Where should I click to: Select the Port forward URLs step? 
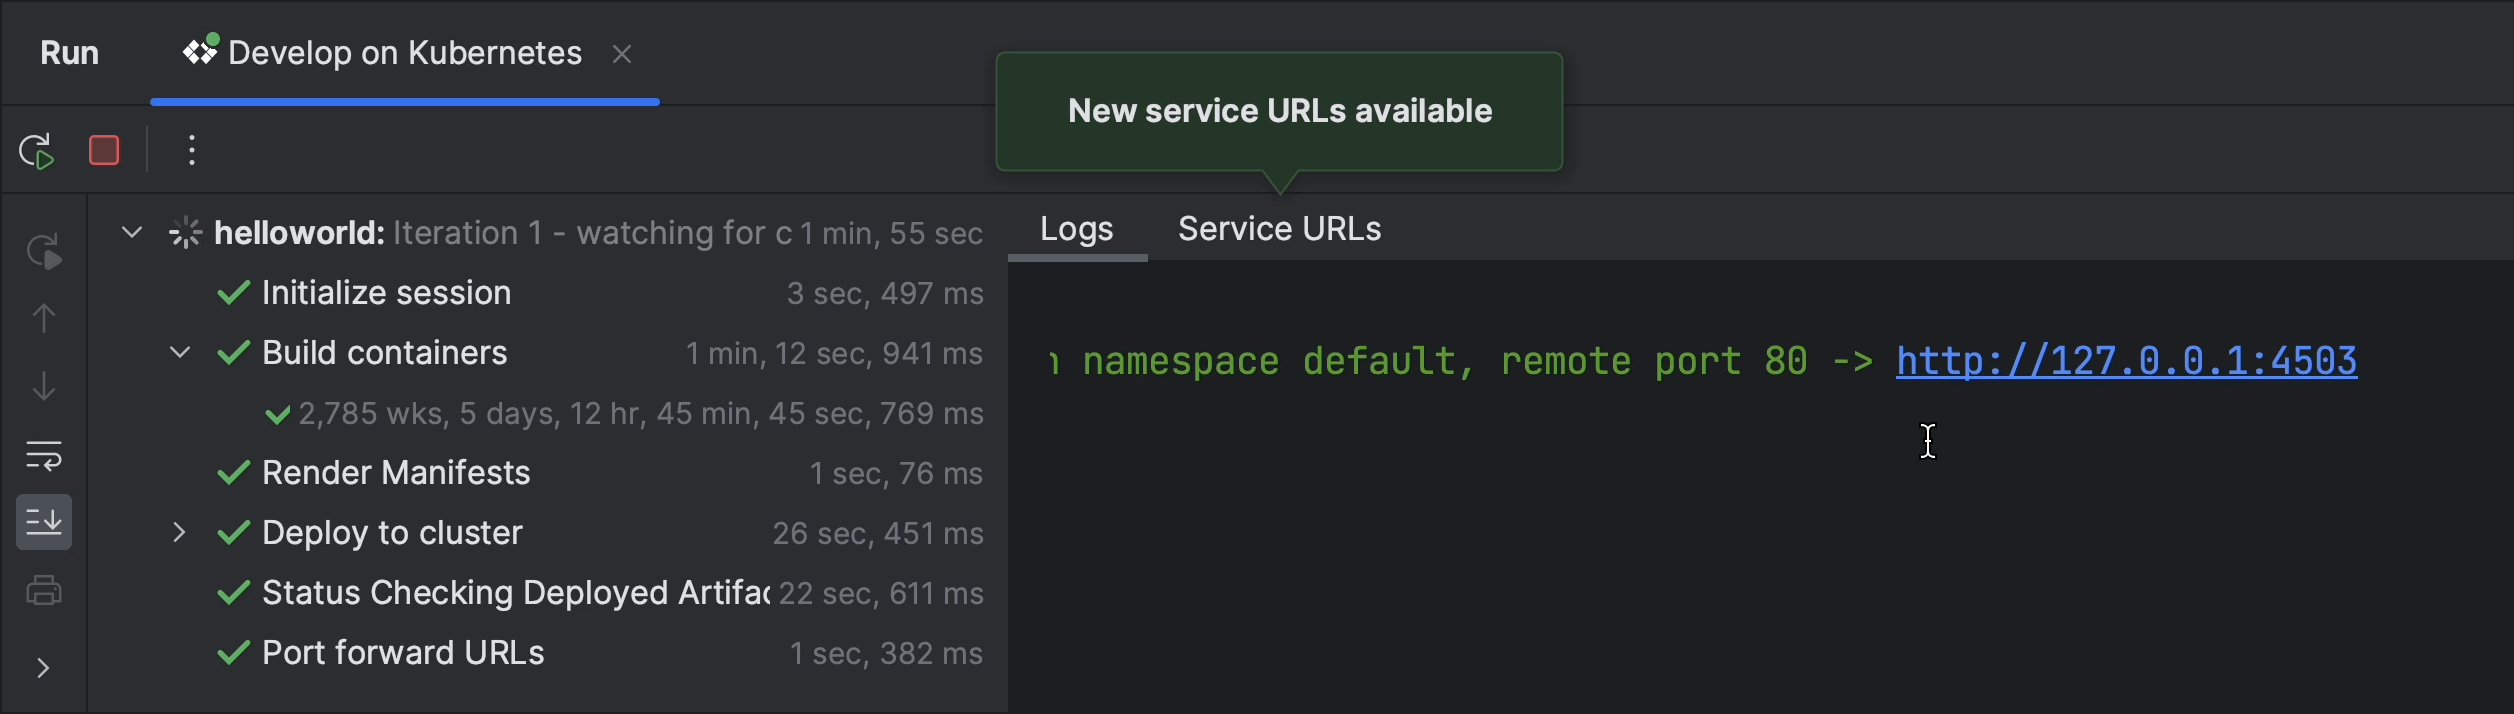point(403,653)
